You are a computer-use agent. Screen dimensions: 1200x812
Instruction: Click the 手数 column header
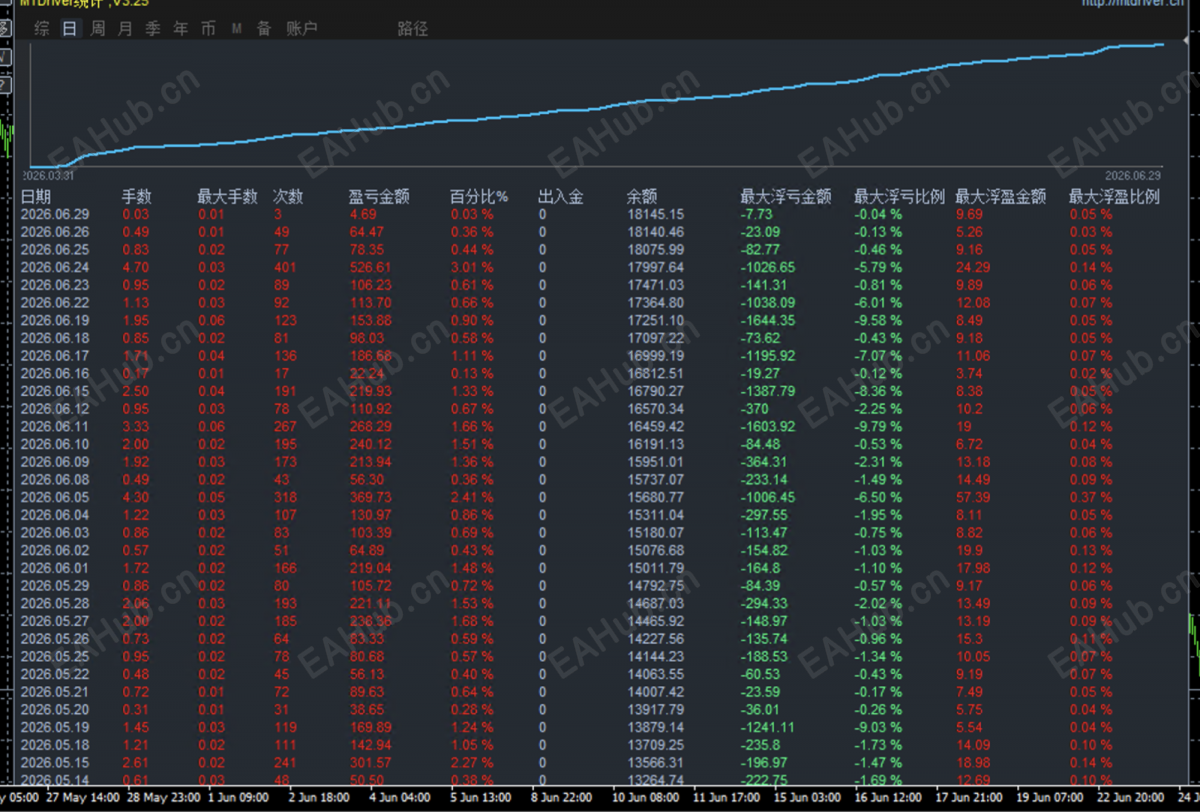[x=137, y=197]
